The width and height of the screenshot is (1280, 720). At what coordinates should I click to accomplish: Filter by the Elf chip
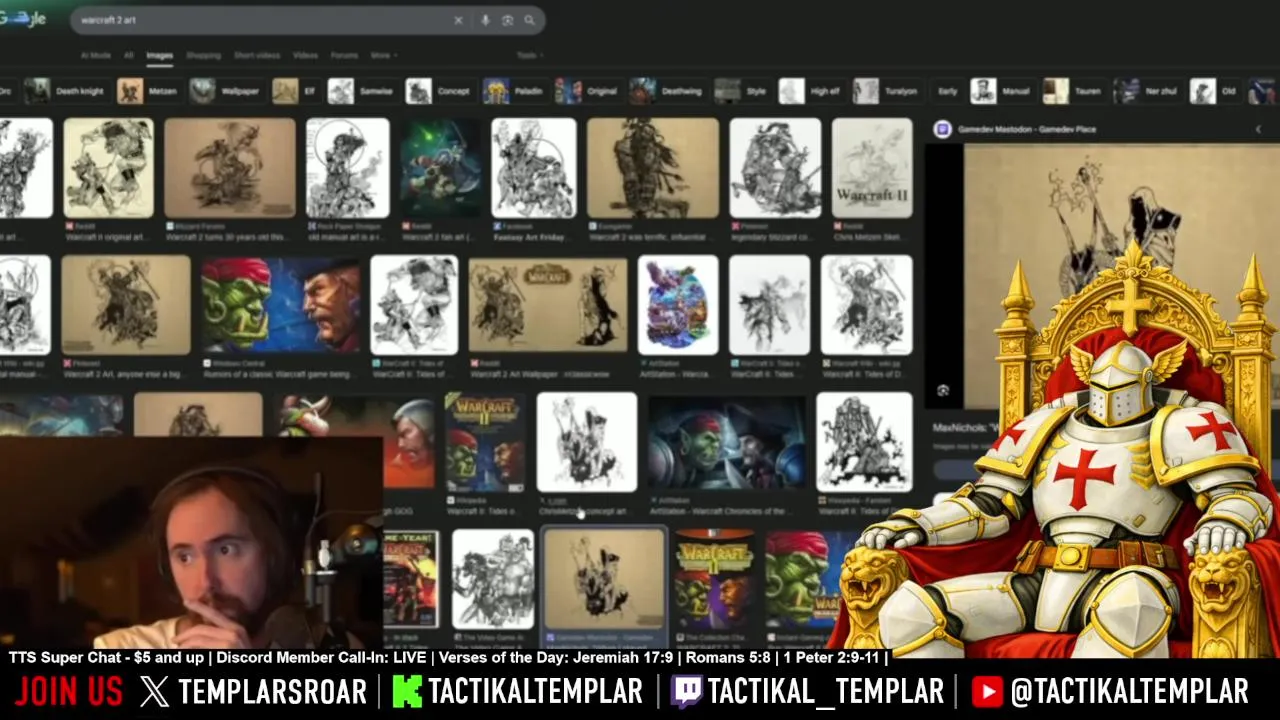point(296,91)
